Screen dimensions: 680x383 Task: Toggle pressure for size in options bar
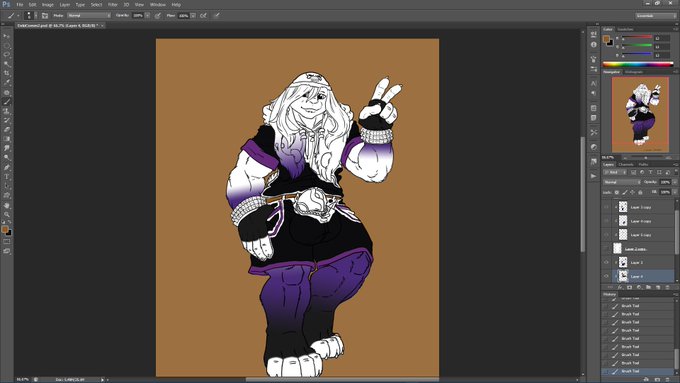216,16
